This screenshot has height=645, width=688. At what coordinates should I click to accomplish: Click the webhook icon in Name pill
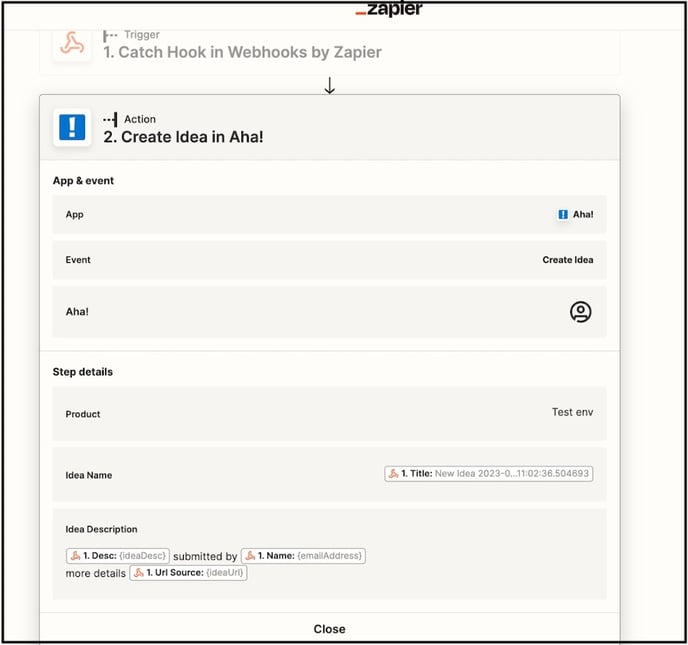click(x=250, y=556)
